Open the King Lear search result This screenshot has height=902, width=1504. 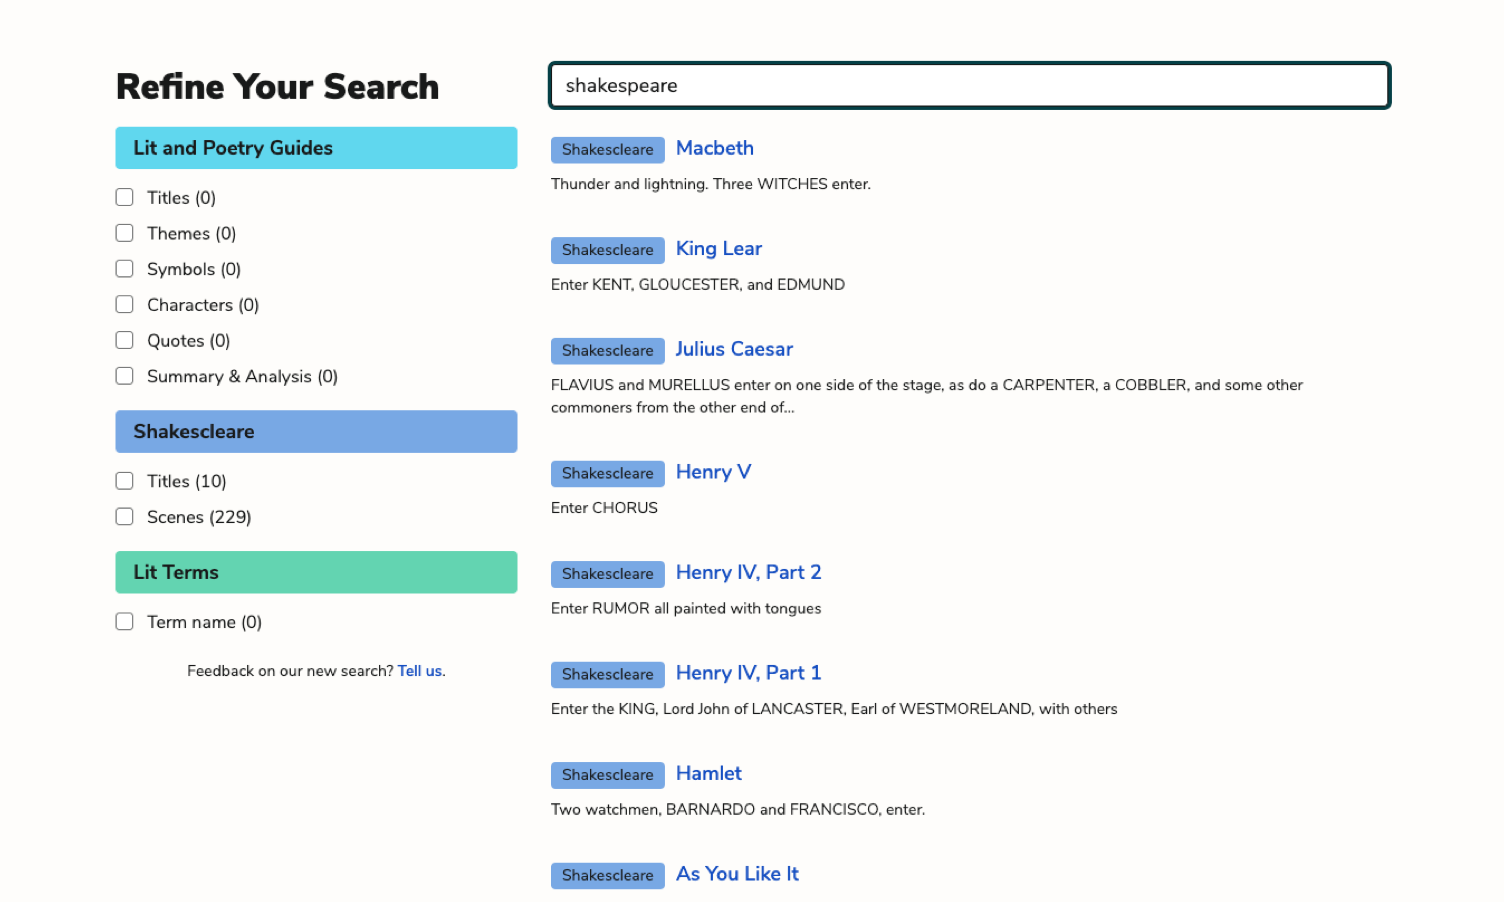[718, 248]
